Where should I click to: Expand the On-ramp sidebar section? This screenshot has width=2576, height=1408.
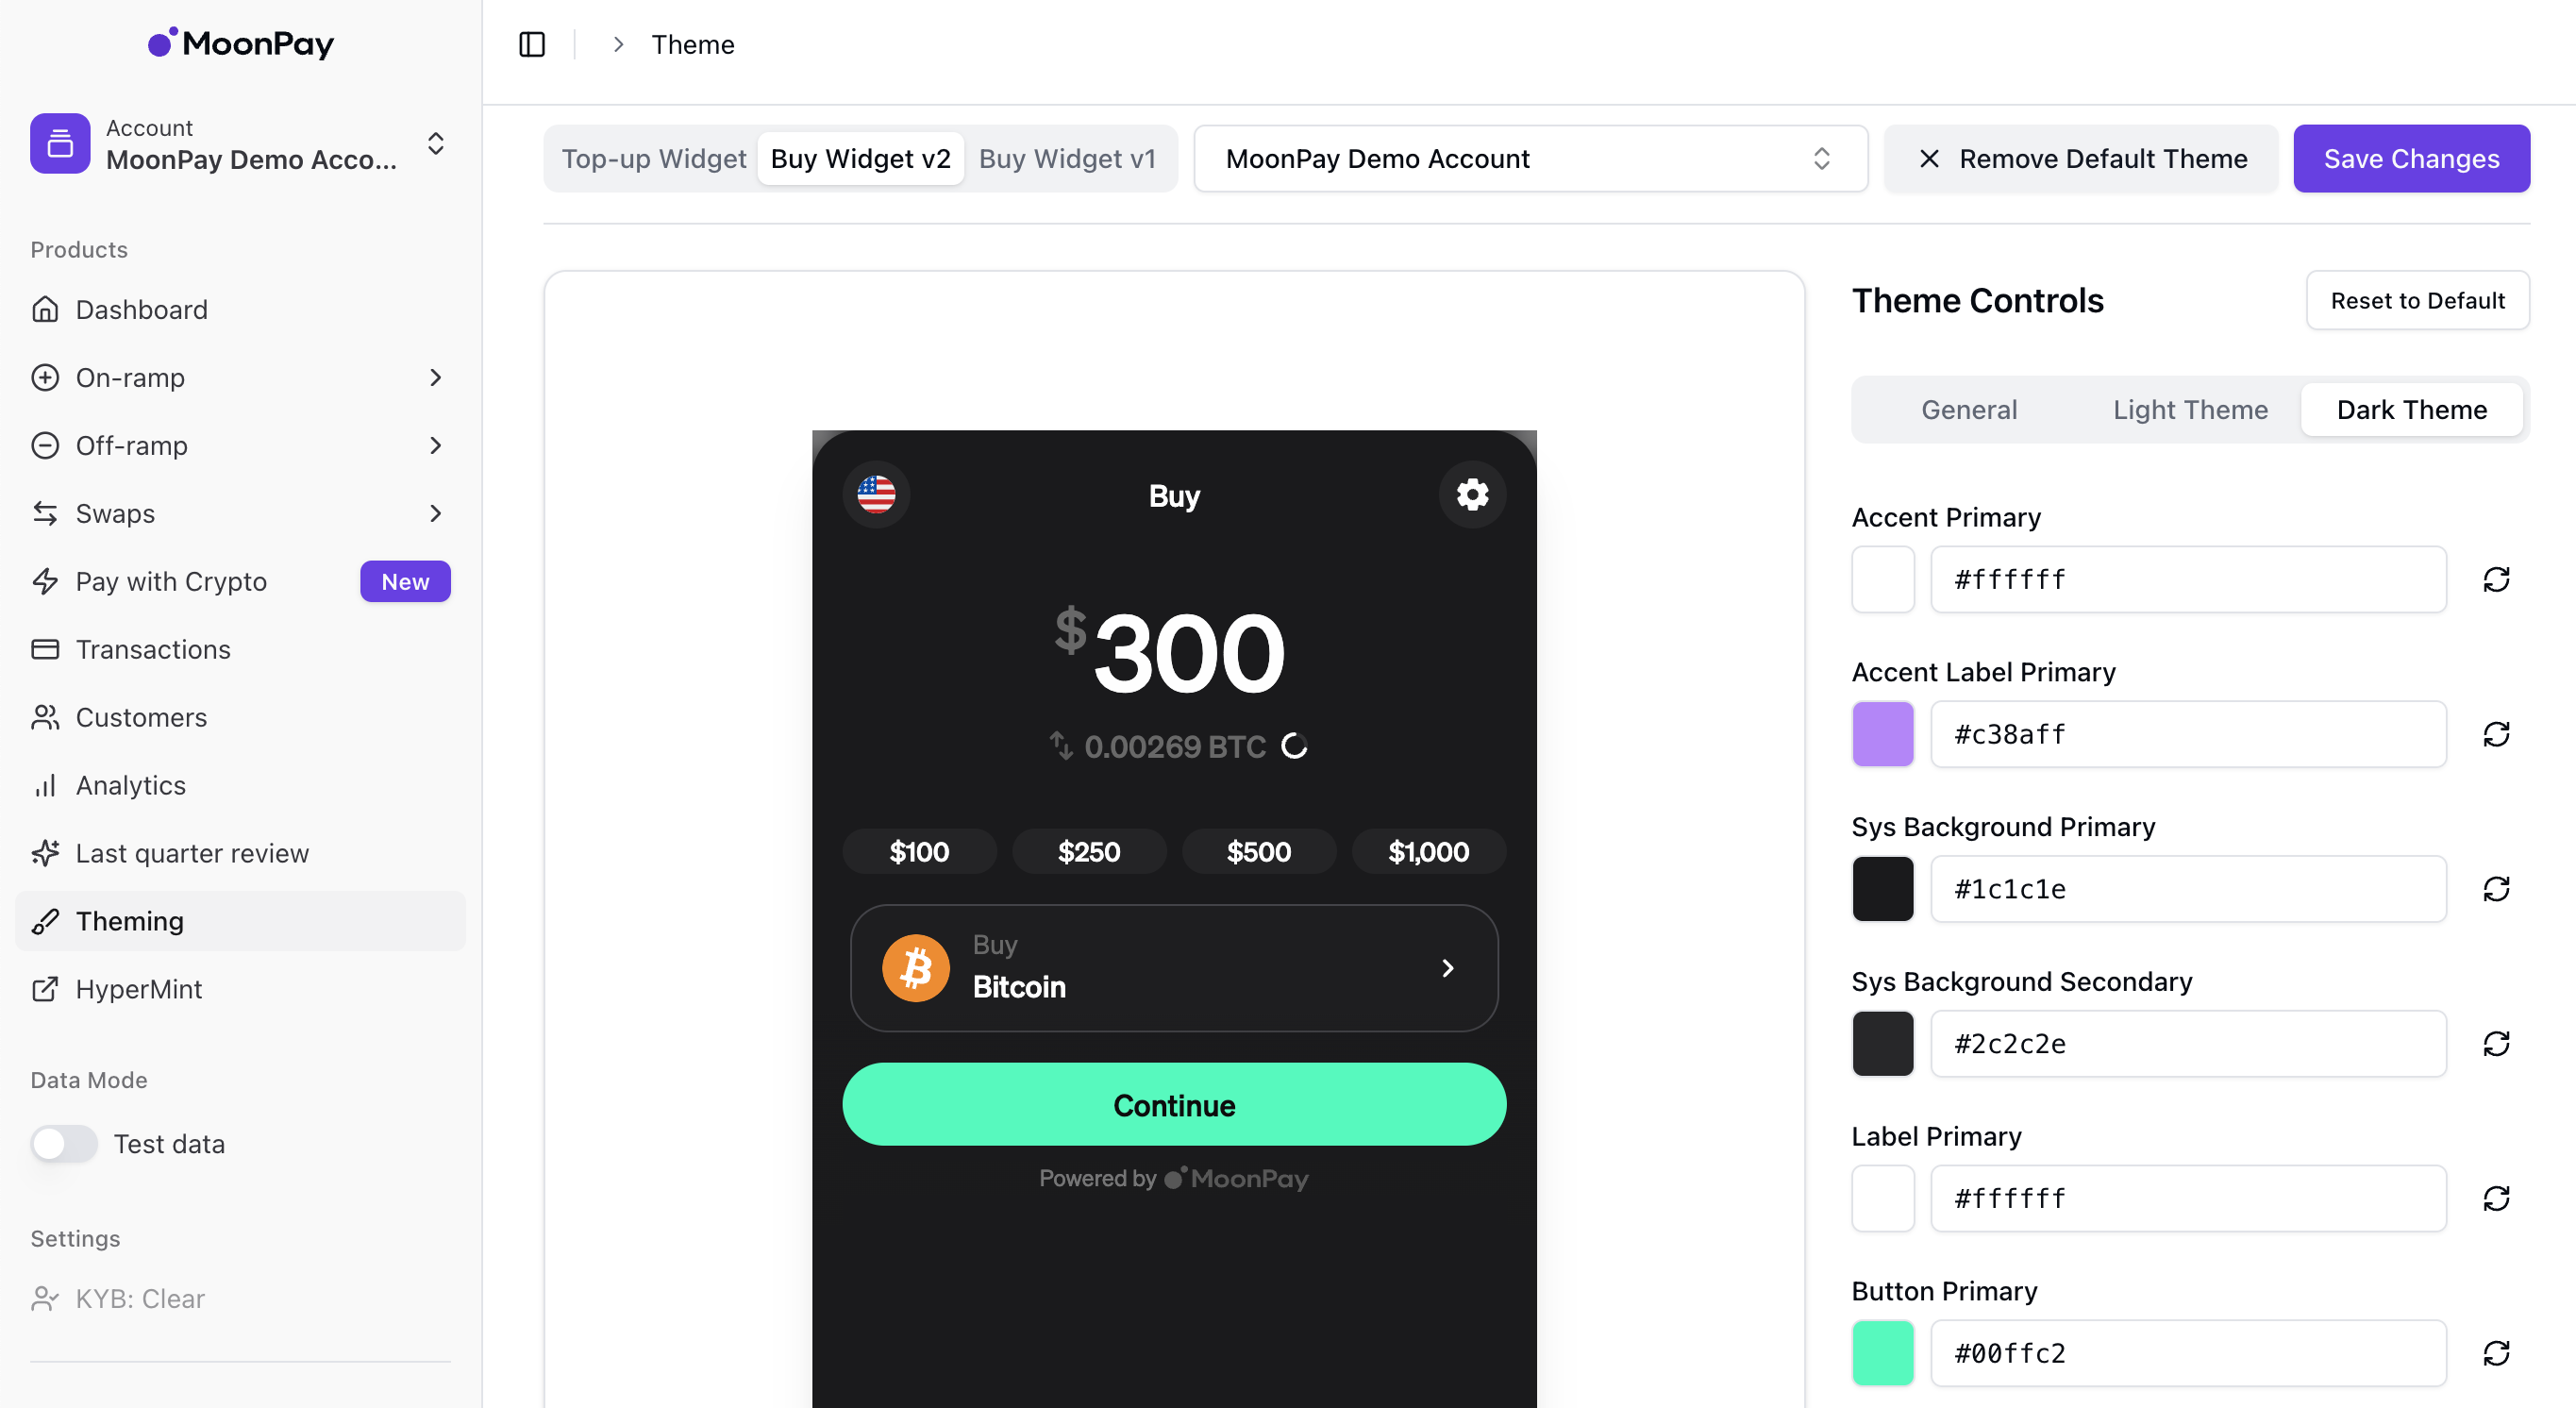[x=240, y=377]
